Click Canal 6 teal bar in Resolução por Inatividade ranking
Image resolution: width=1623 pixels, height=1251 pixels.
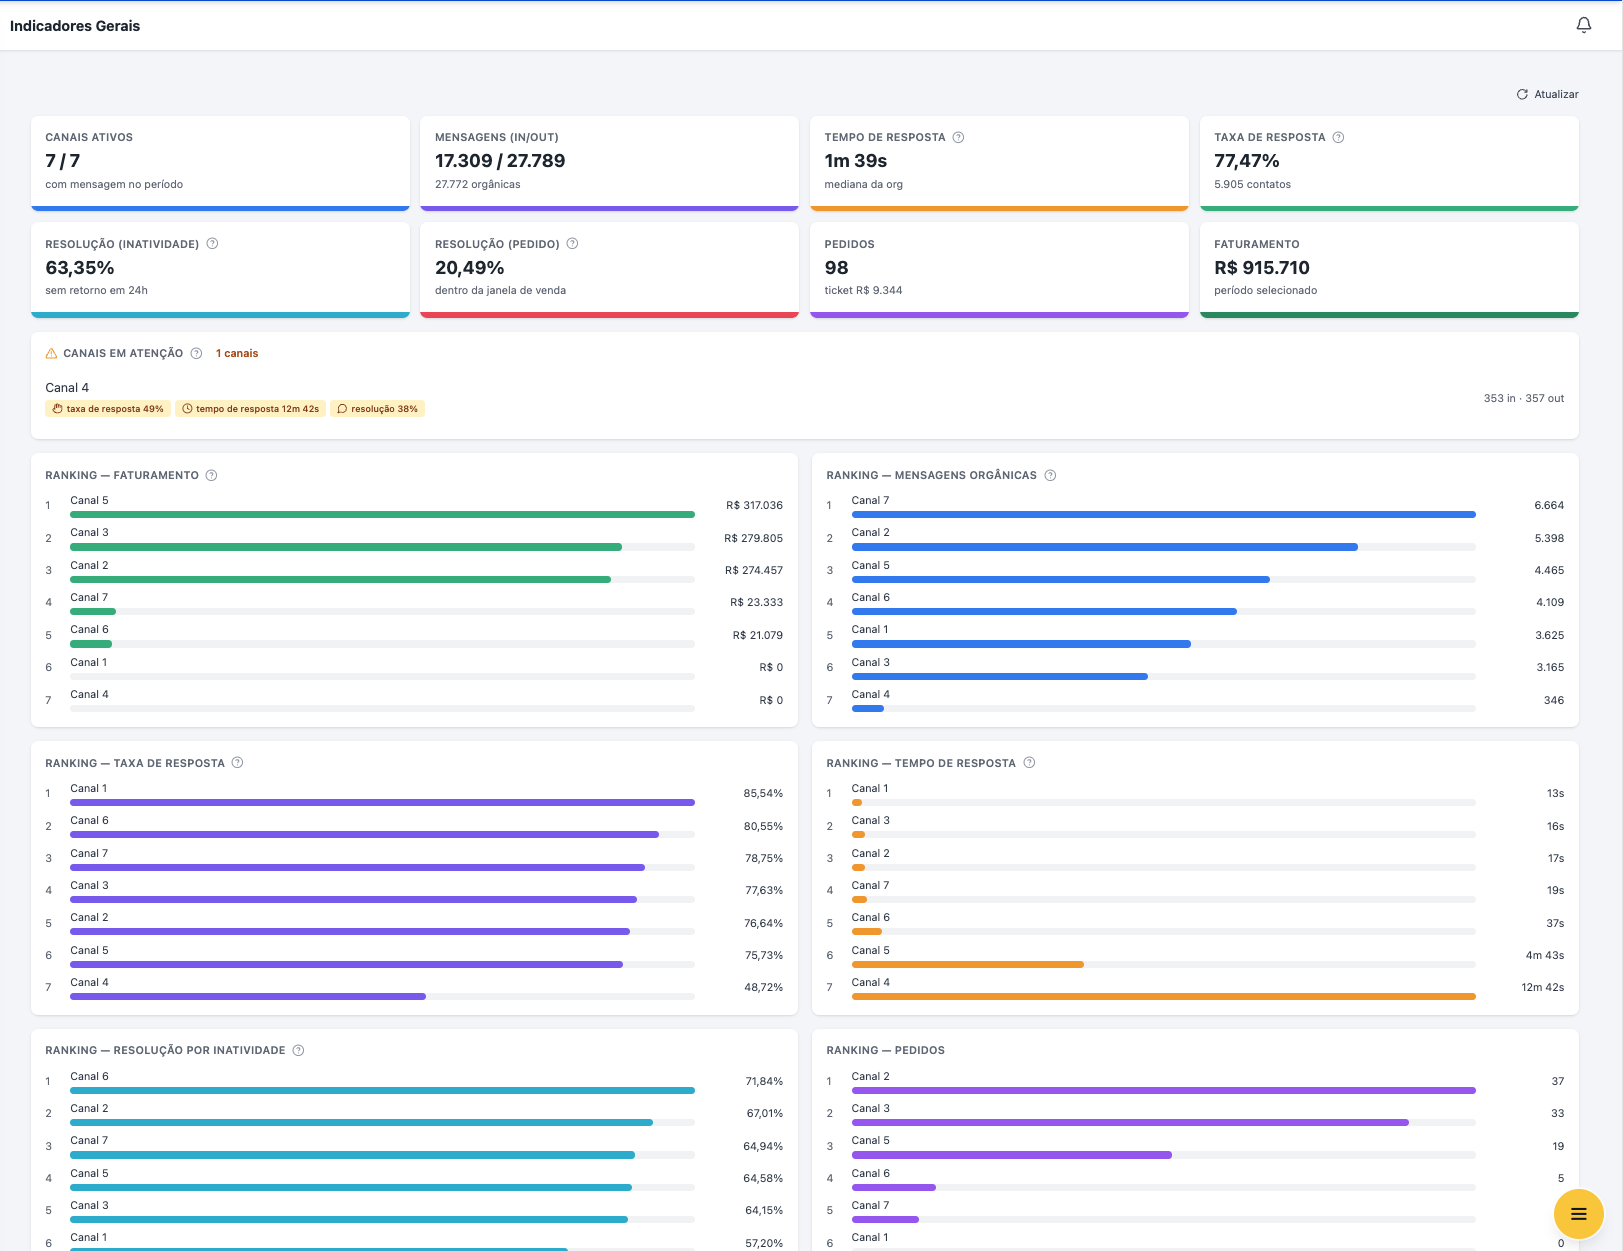point(382,1090)
